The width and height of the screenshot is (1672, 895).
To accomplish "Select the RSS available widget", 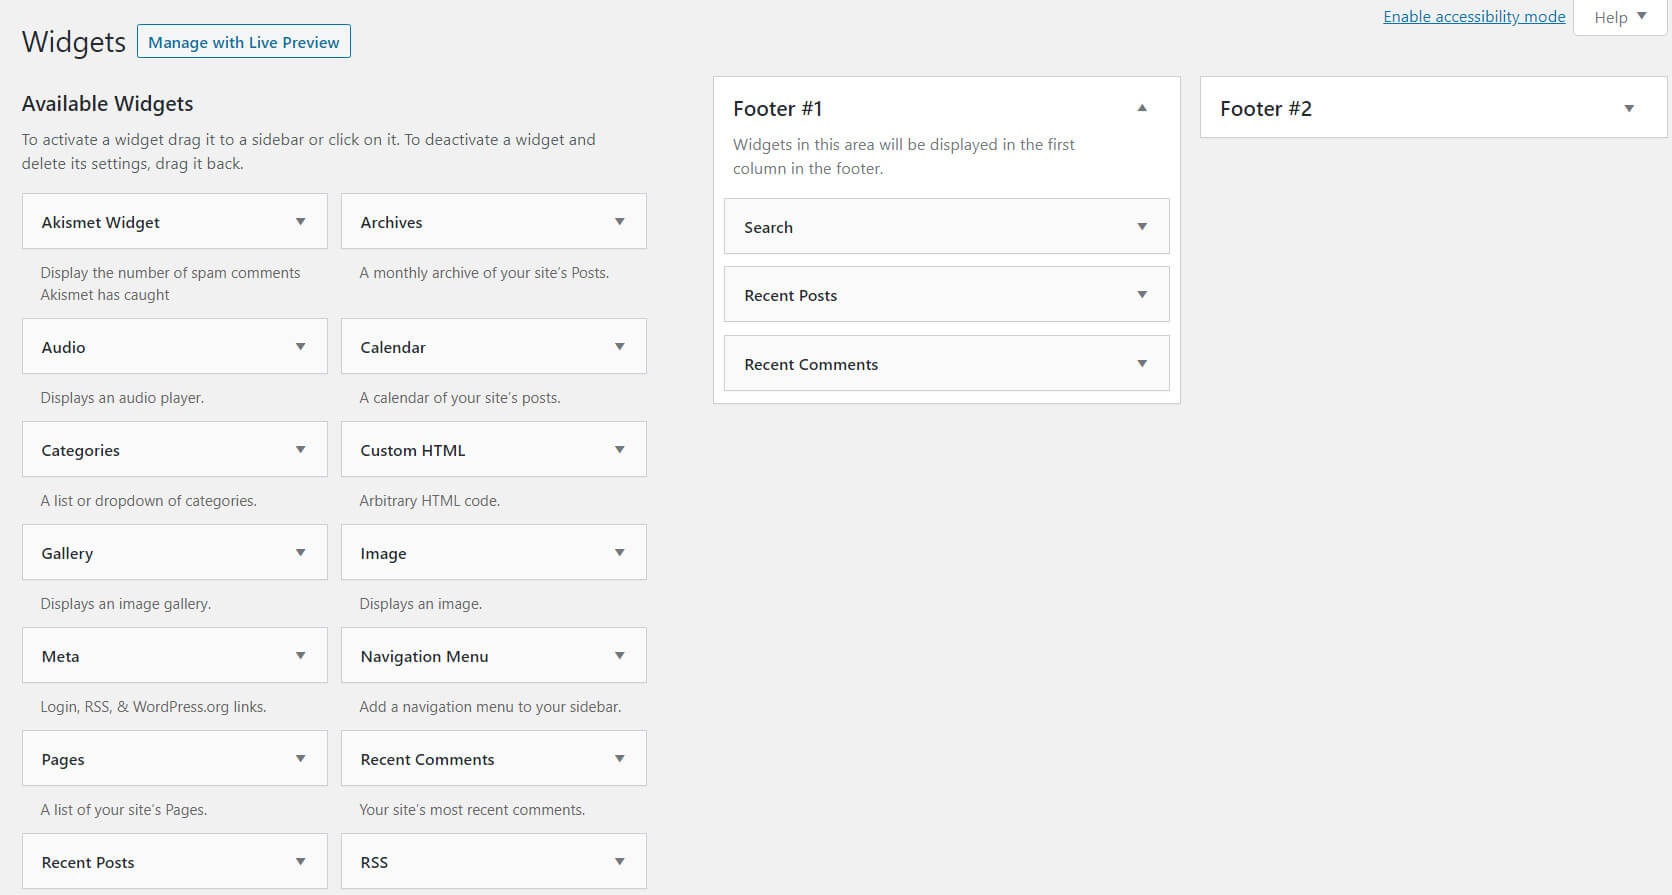I will 374,862.
